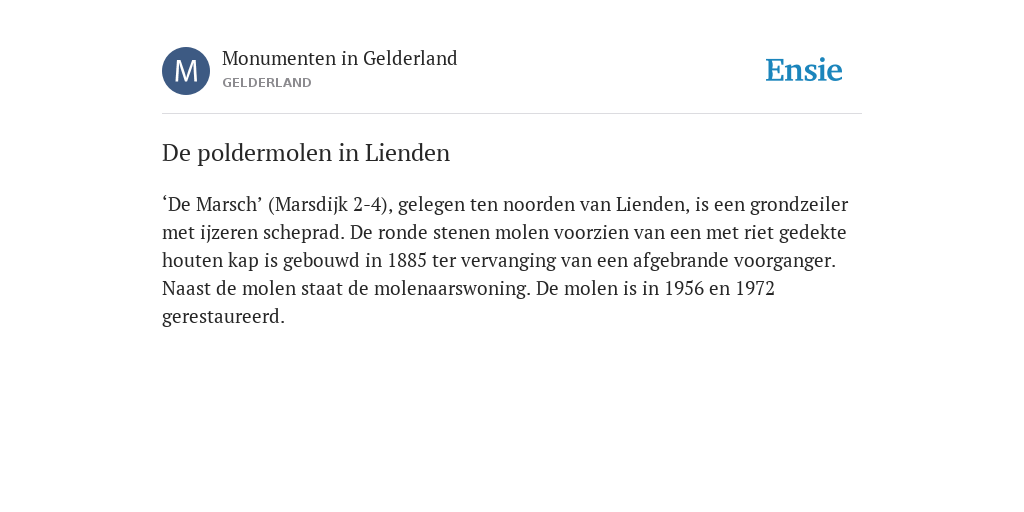Click the word voorganger in the paragraph
This screenshot has height=512, width=1024.
click(784, 261)
